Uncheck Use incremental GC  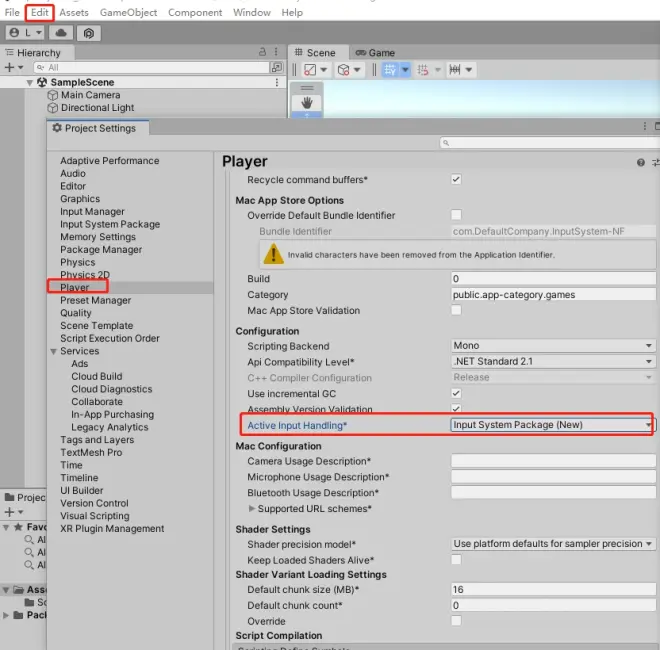(x=456, y=394)
